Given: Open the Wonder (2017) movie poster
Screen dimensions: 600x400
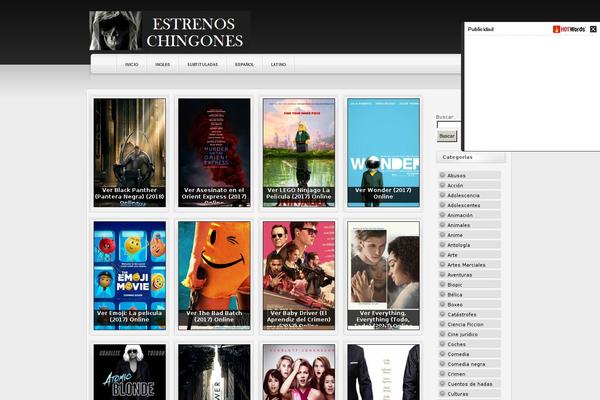Looking at the screenshot, I should coord(383,153).
